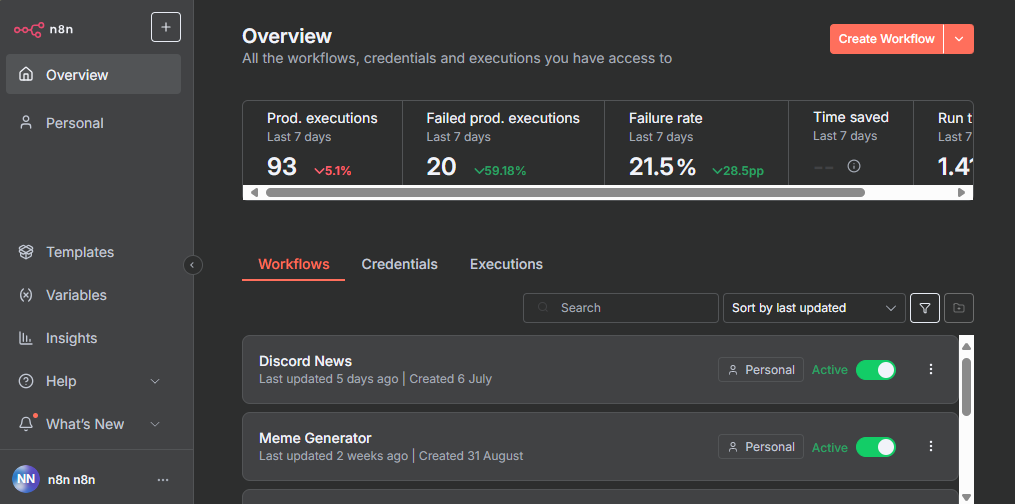This screenshot has height=504, width=1015.
Task: Open the Meme Generator three-dot menu
Action: click(931, 447)
